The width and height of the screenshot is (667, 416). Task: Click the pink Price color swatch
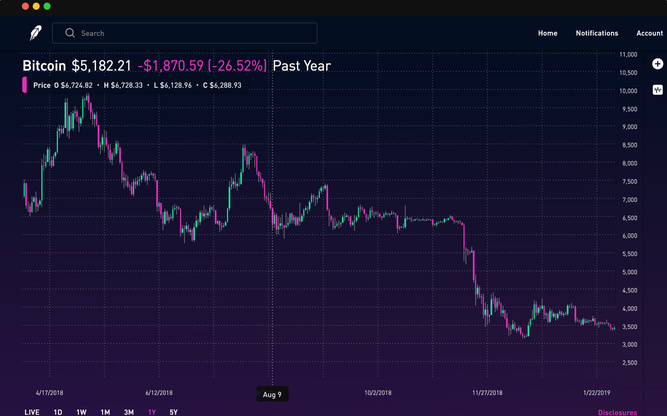(25, 85)
